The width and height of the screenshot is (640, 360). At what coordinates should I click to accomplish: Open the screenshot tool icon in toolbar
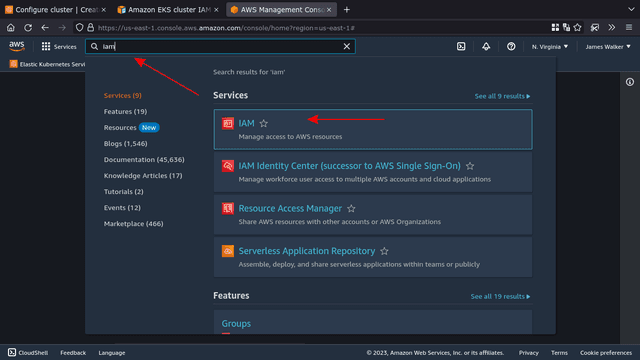pyautogui.click(x=595, y=28)
